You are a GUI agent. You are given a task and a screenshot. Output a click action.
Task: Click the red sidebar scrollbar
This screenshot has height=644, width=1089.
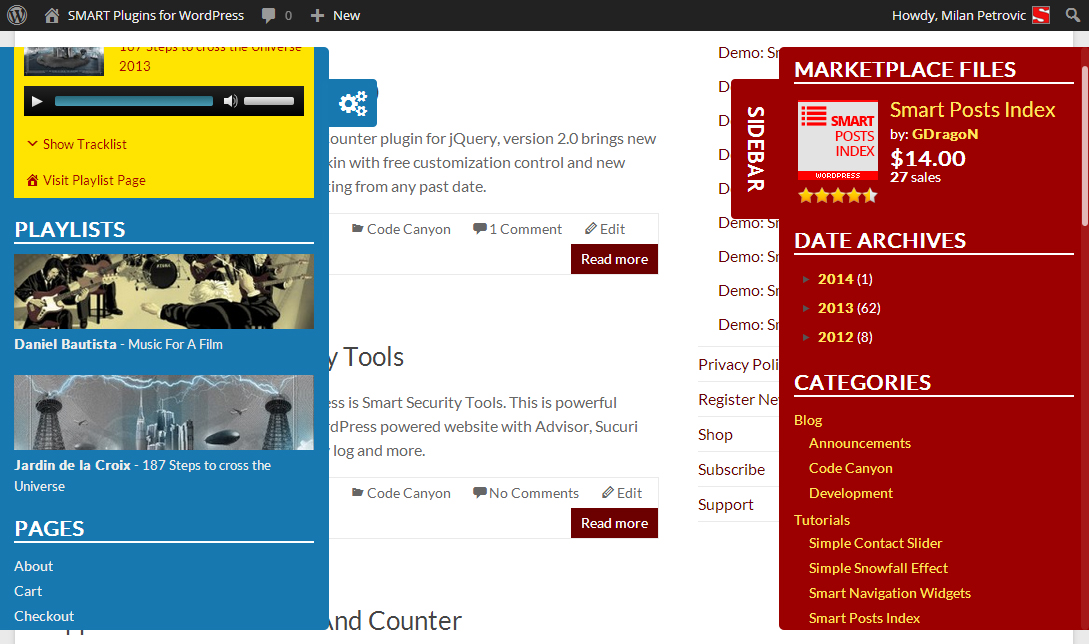click(x=1085, y=146)
